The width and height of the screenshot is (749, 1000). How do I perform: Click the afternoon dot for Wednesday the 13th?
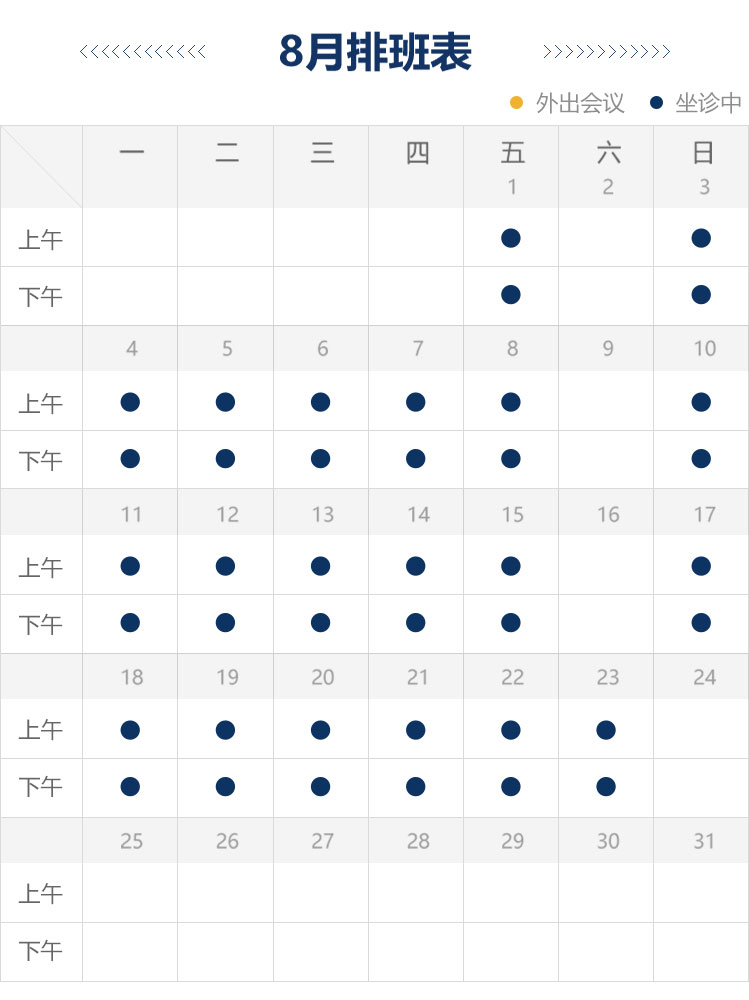[321, 623]
